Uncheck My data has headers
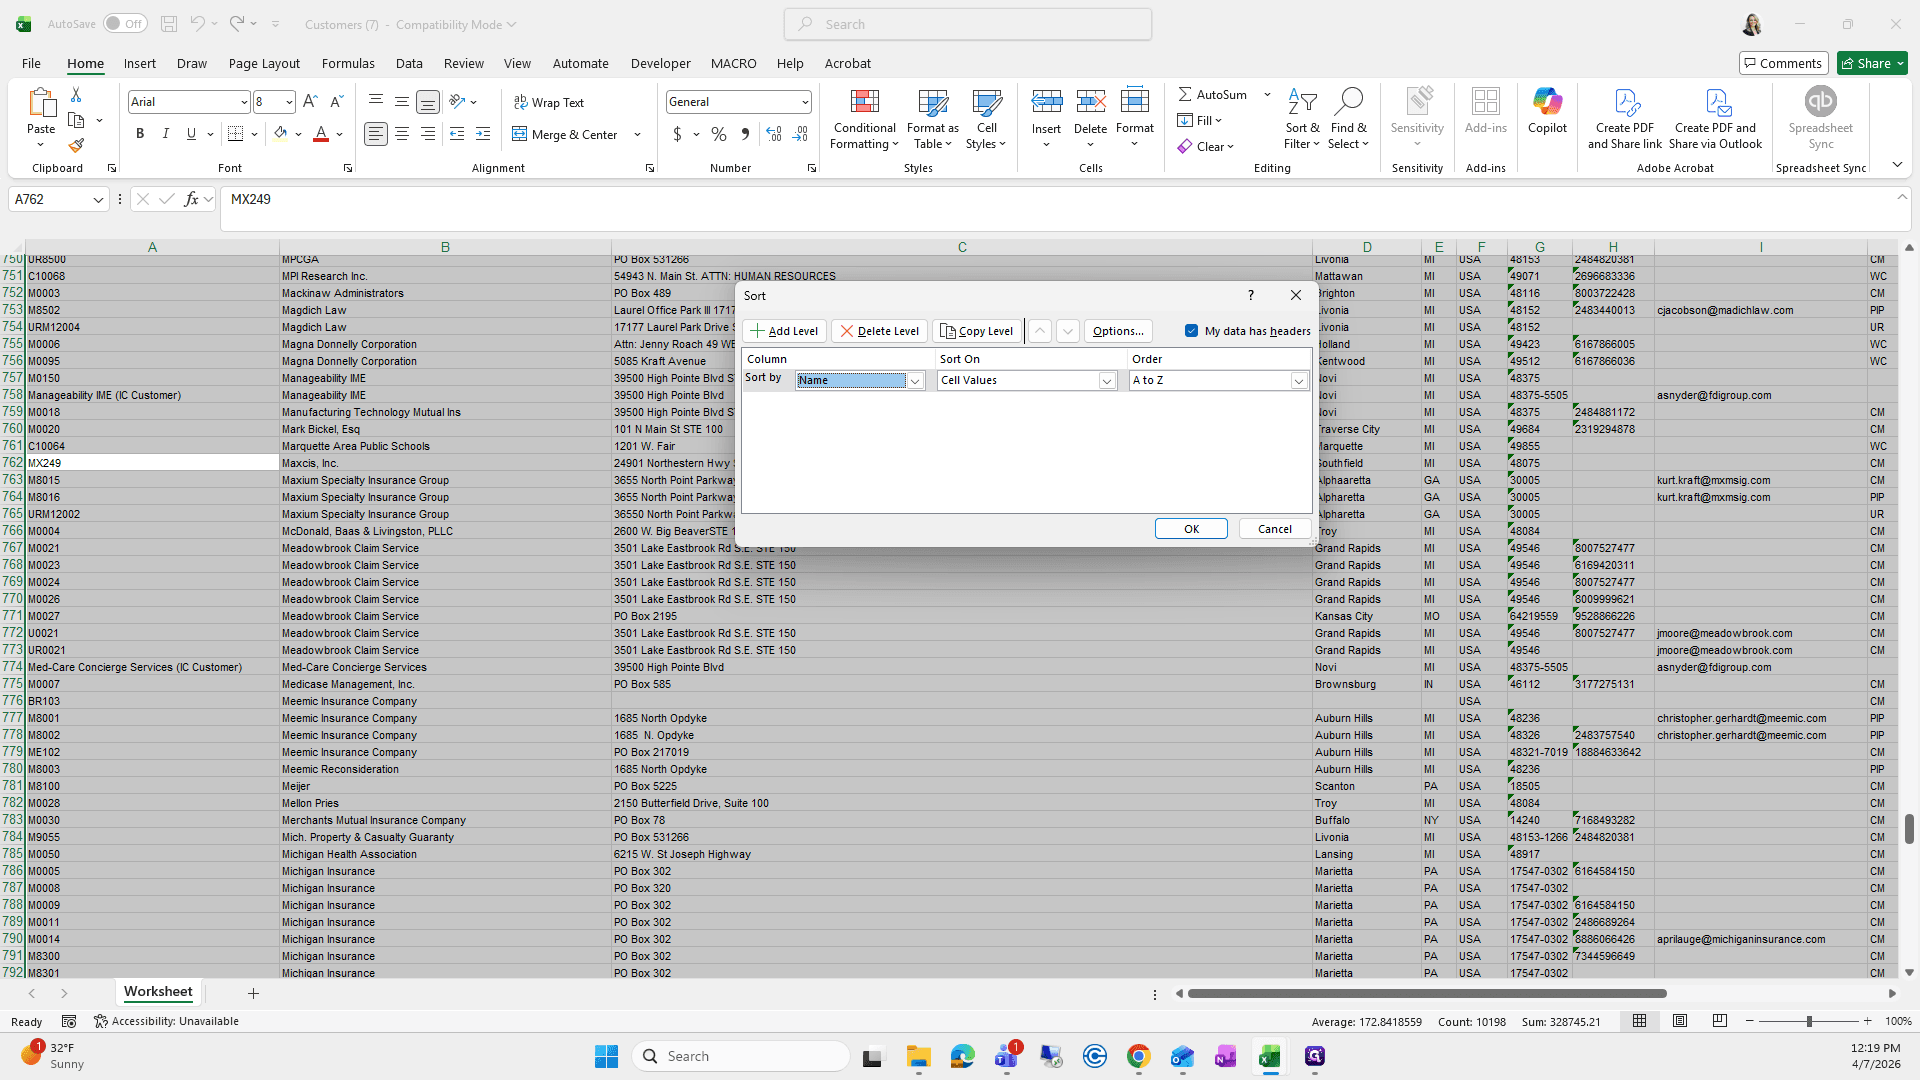The width and height of the screenshot is (1920, 1080). (1191, 331)
